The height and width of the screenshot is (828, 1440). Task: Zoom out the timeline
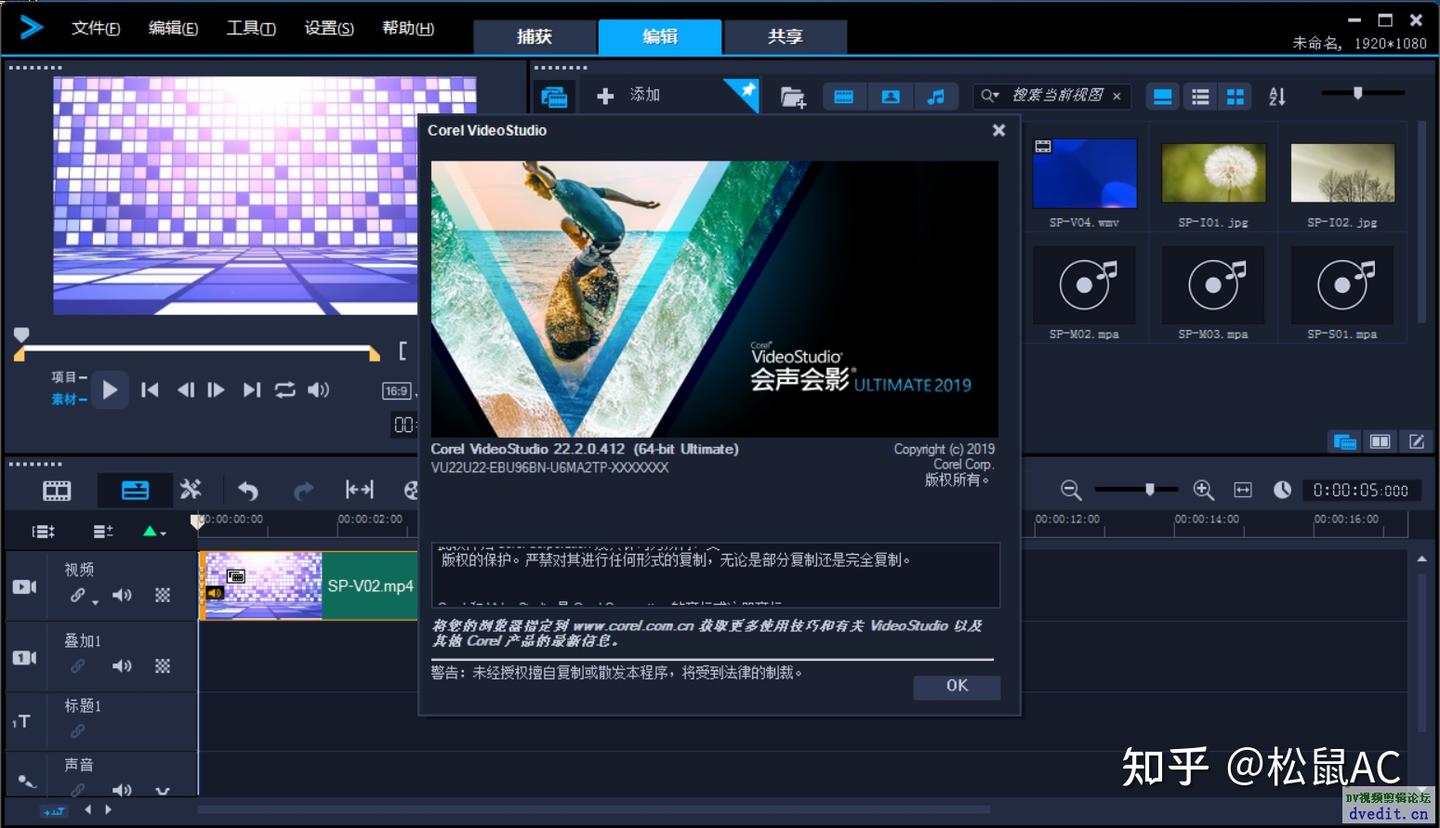tap(1071, 490)
